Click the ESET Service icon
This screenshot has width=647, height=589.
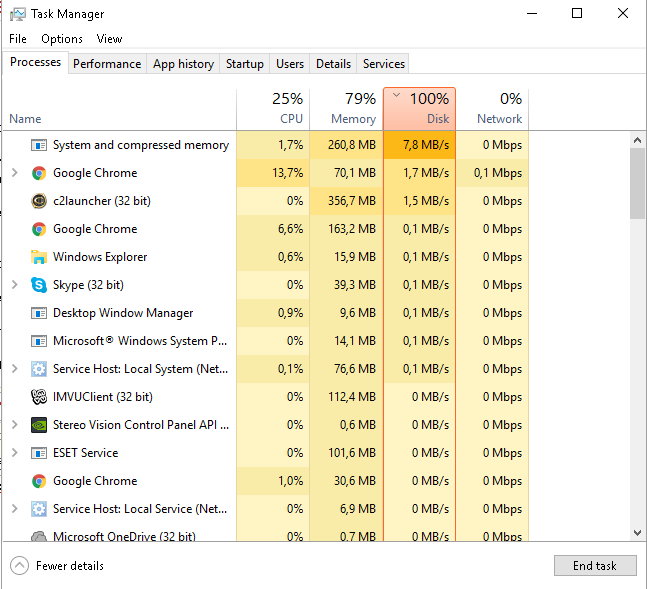point(39,453)
